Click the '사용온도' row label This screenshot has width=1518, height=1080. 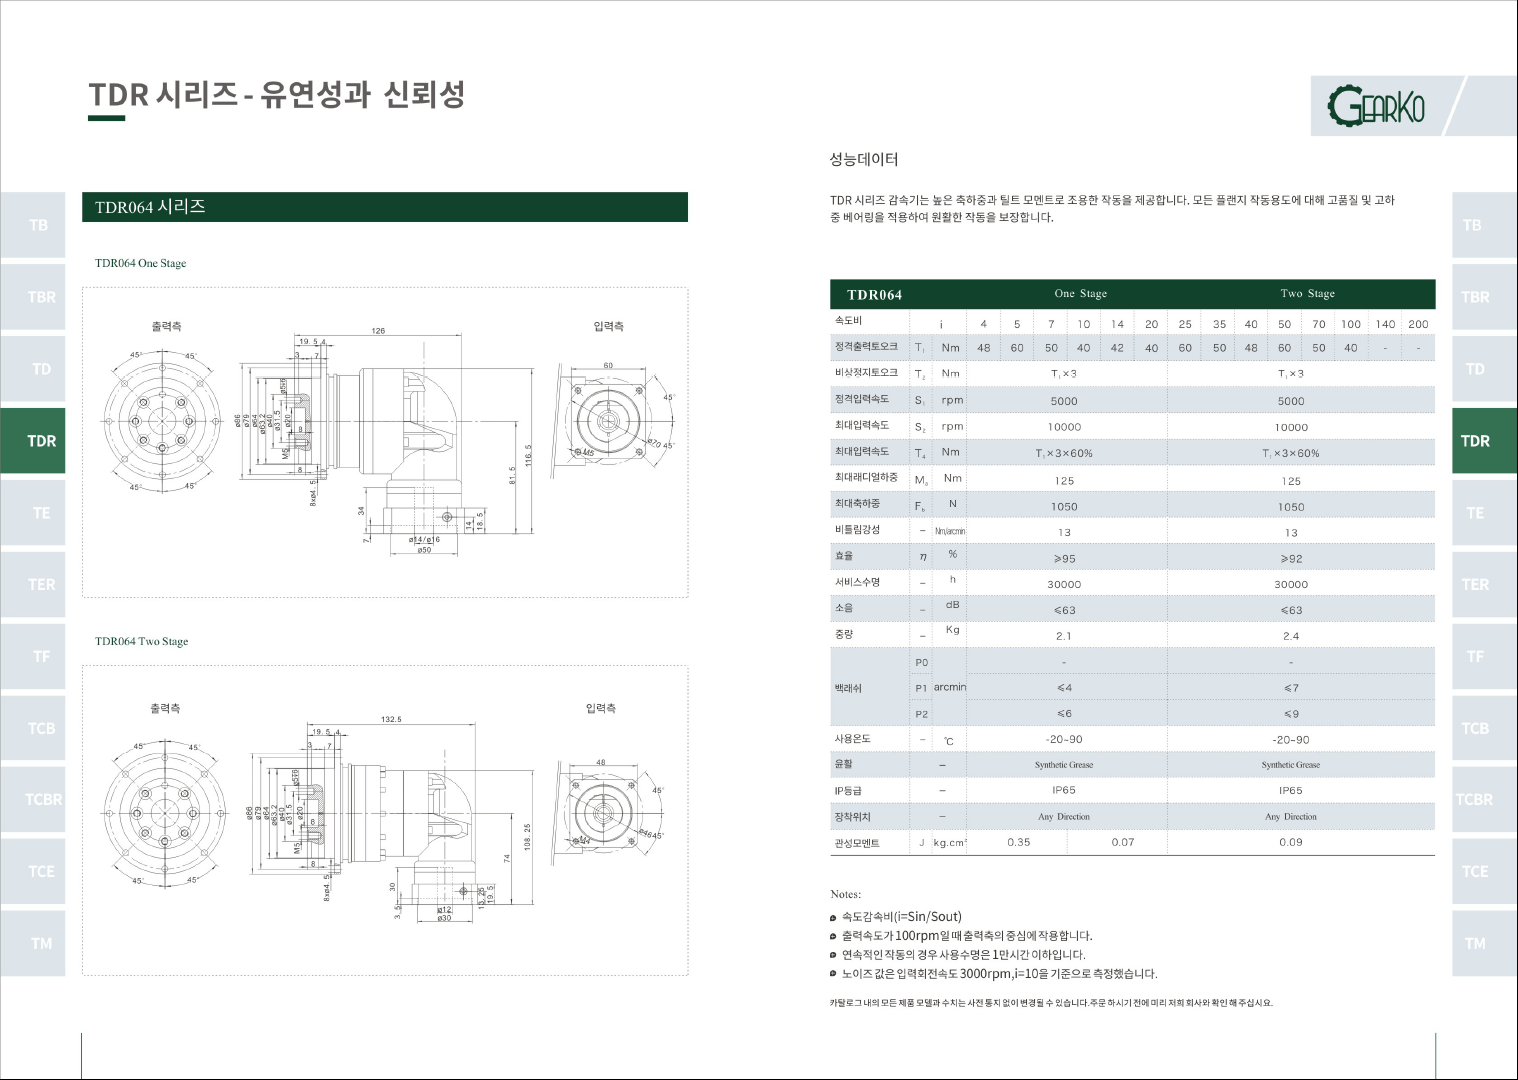point(852,738)
